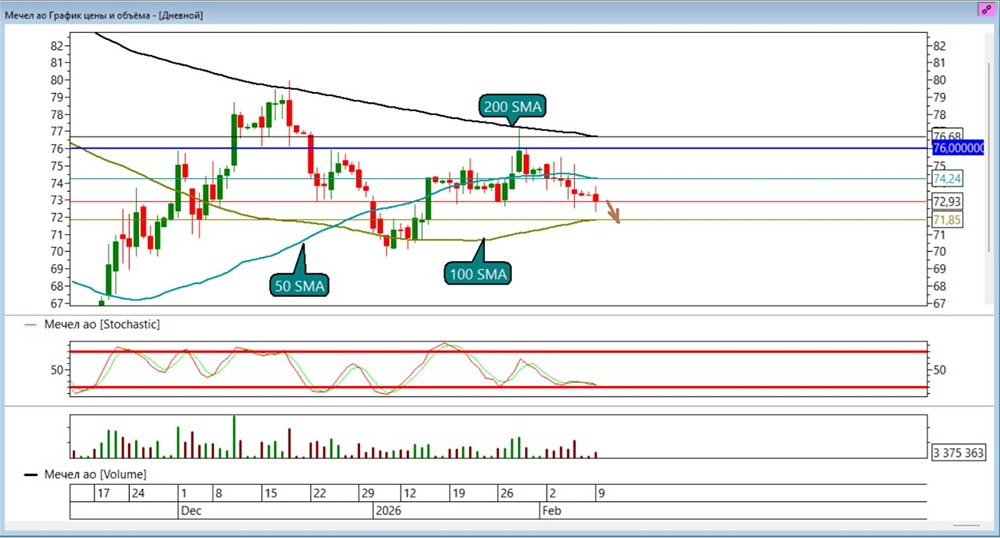1000x538 pixels.
Task: Click the red line marker of Stochastic legend
Action: 31,324
